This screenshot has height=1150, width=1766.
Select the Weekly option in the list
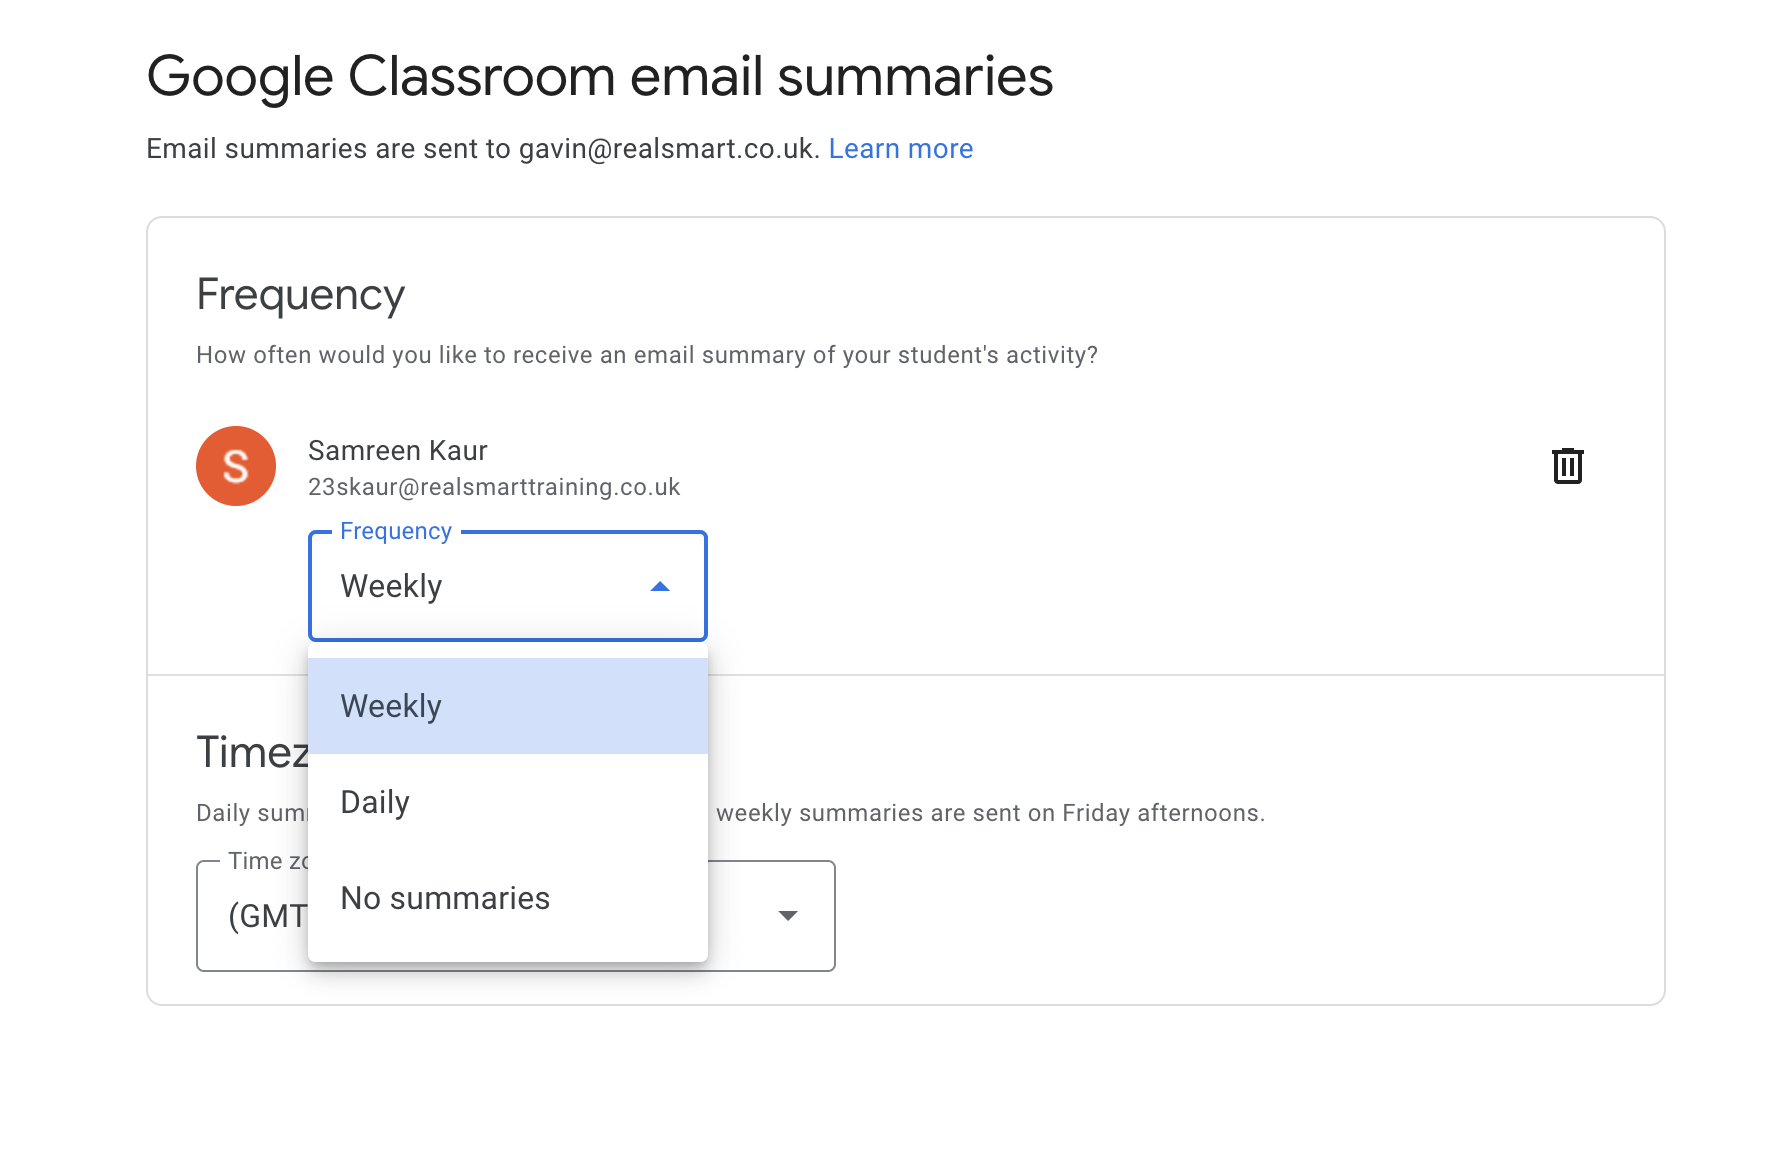[507, 706]
